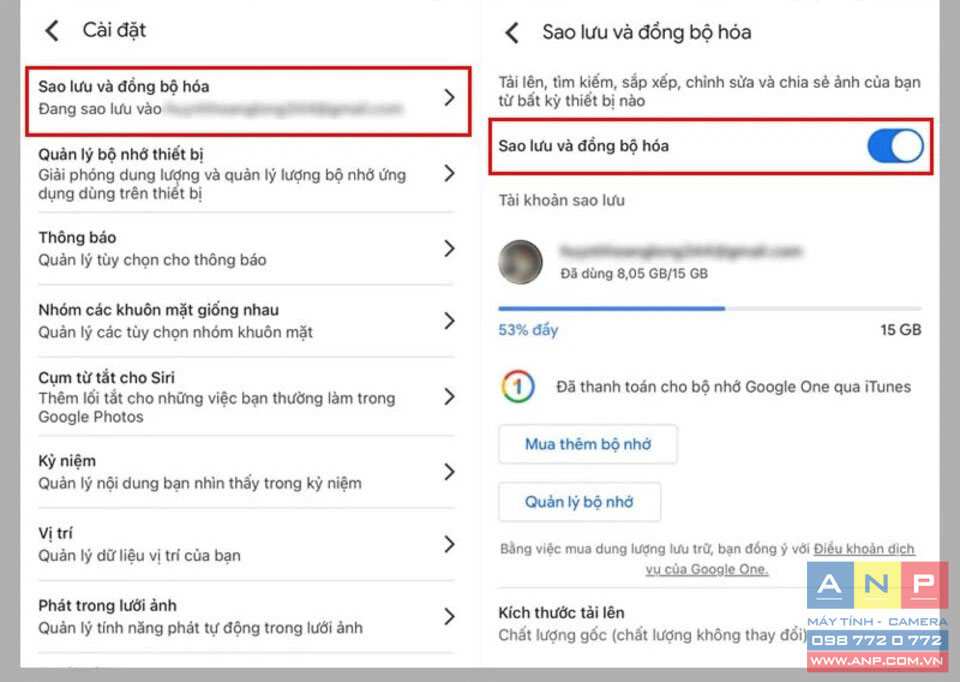Go back from the Cài đặt screen
Viewport: 960px width, 682px height.
tap(53, 31)
